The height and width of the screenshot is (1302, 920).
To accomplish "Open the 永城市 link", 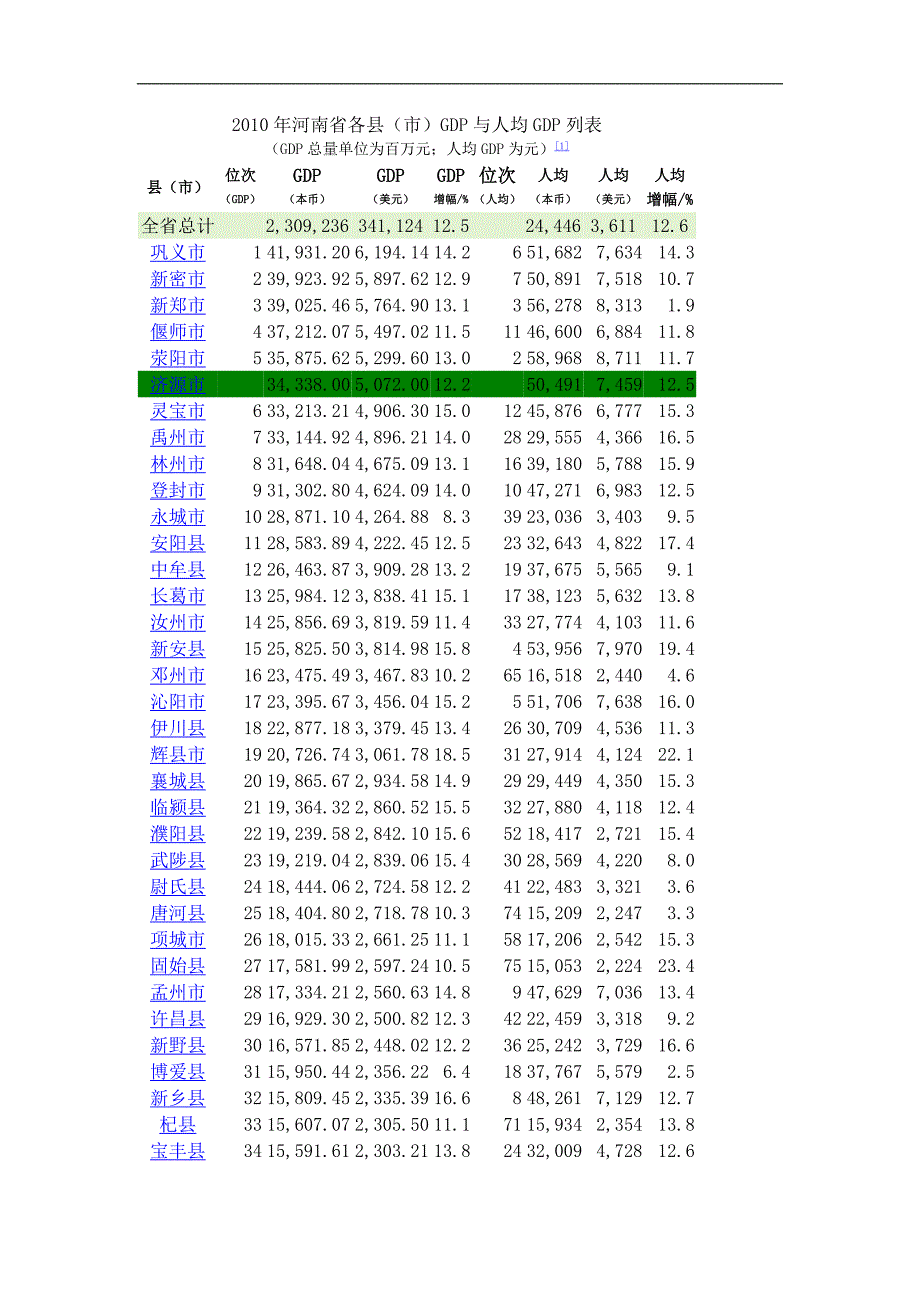I will [x=177, y=518].
